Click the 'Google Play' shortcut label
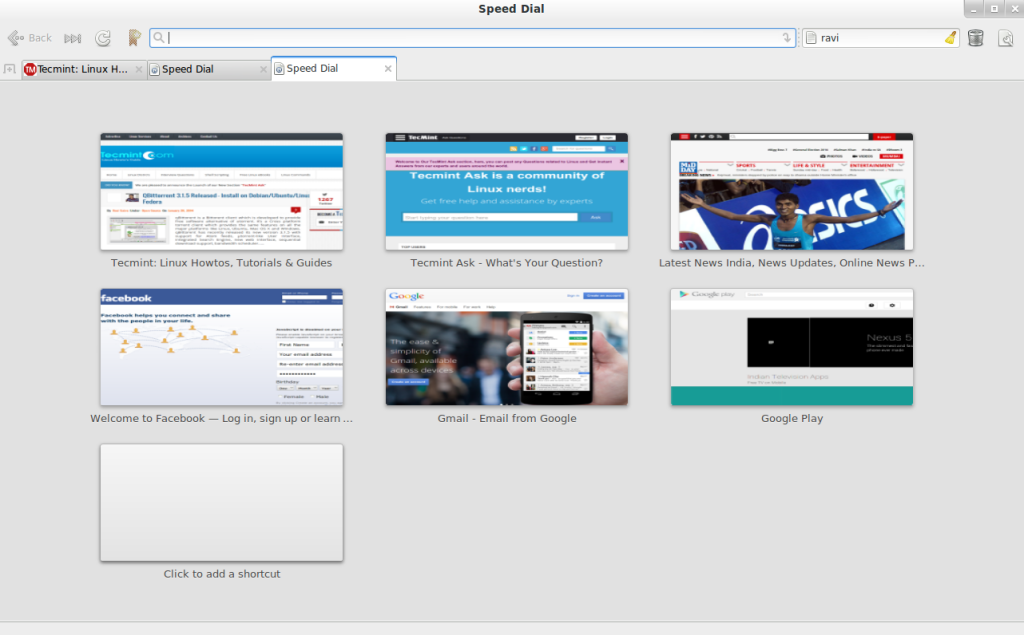This screenshot has height=635, width=1024. click(792, 418)
